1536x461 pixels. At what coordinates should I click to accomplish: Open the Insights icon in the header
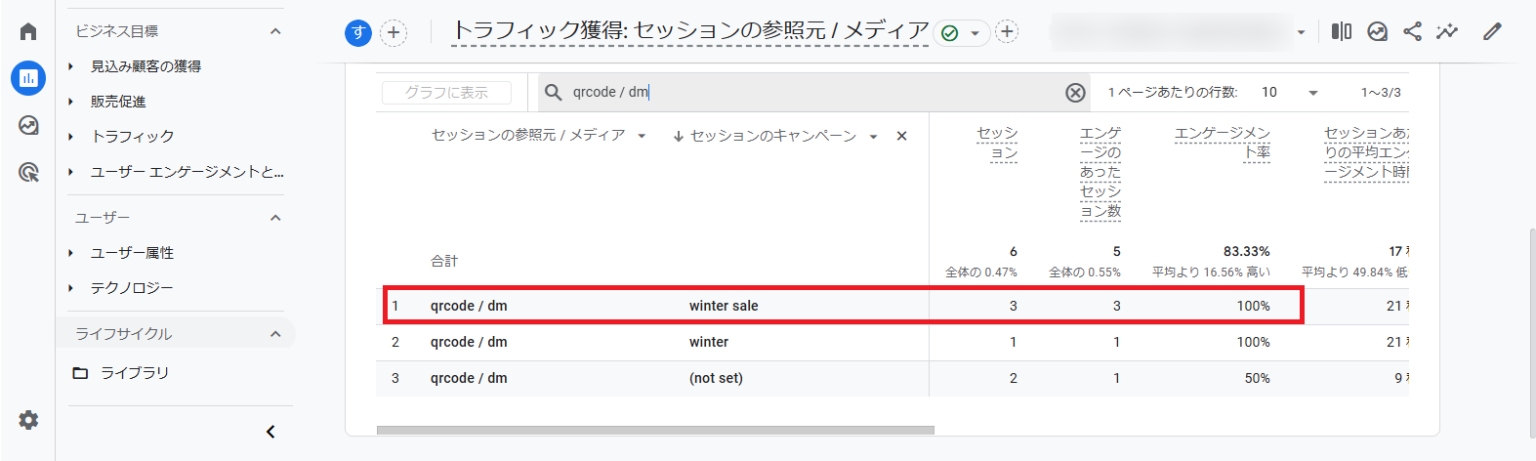1378,32
